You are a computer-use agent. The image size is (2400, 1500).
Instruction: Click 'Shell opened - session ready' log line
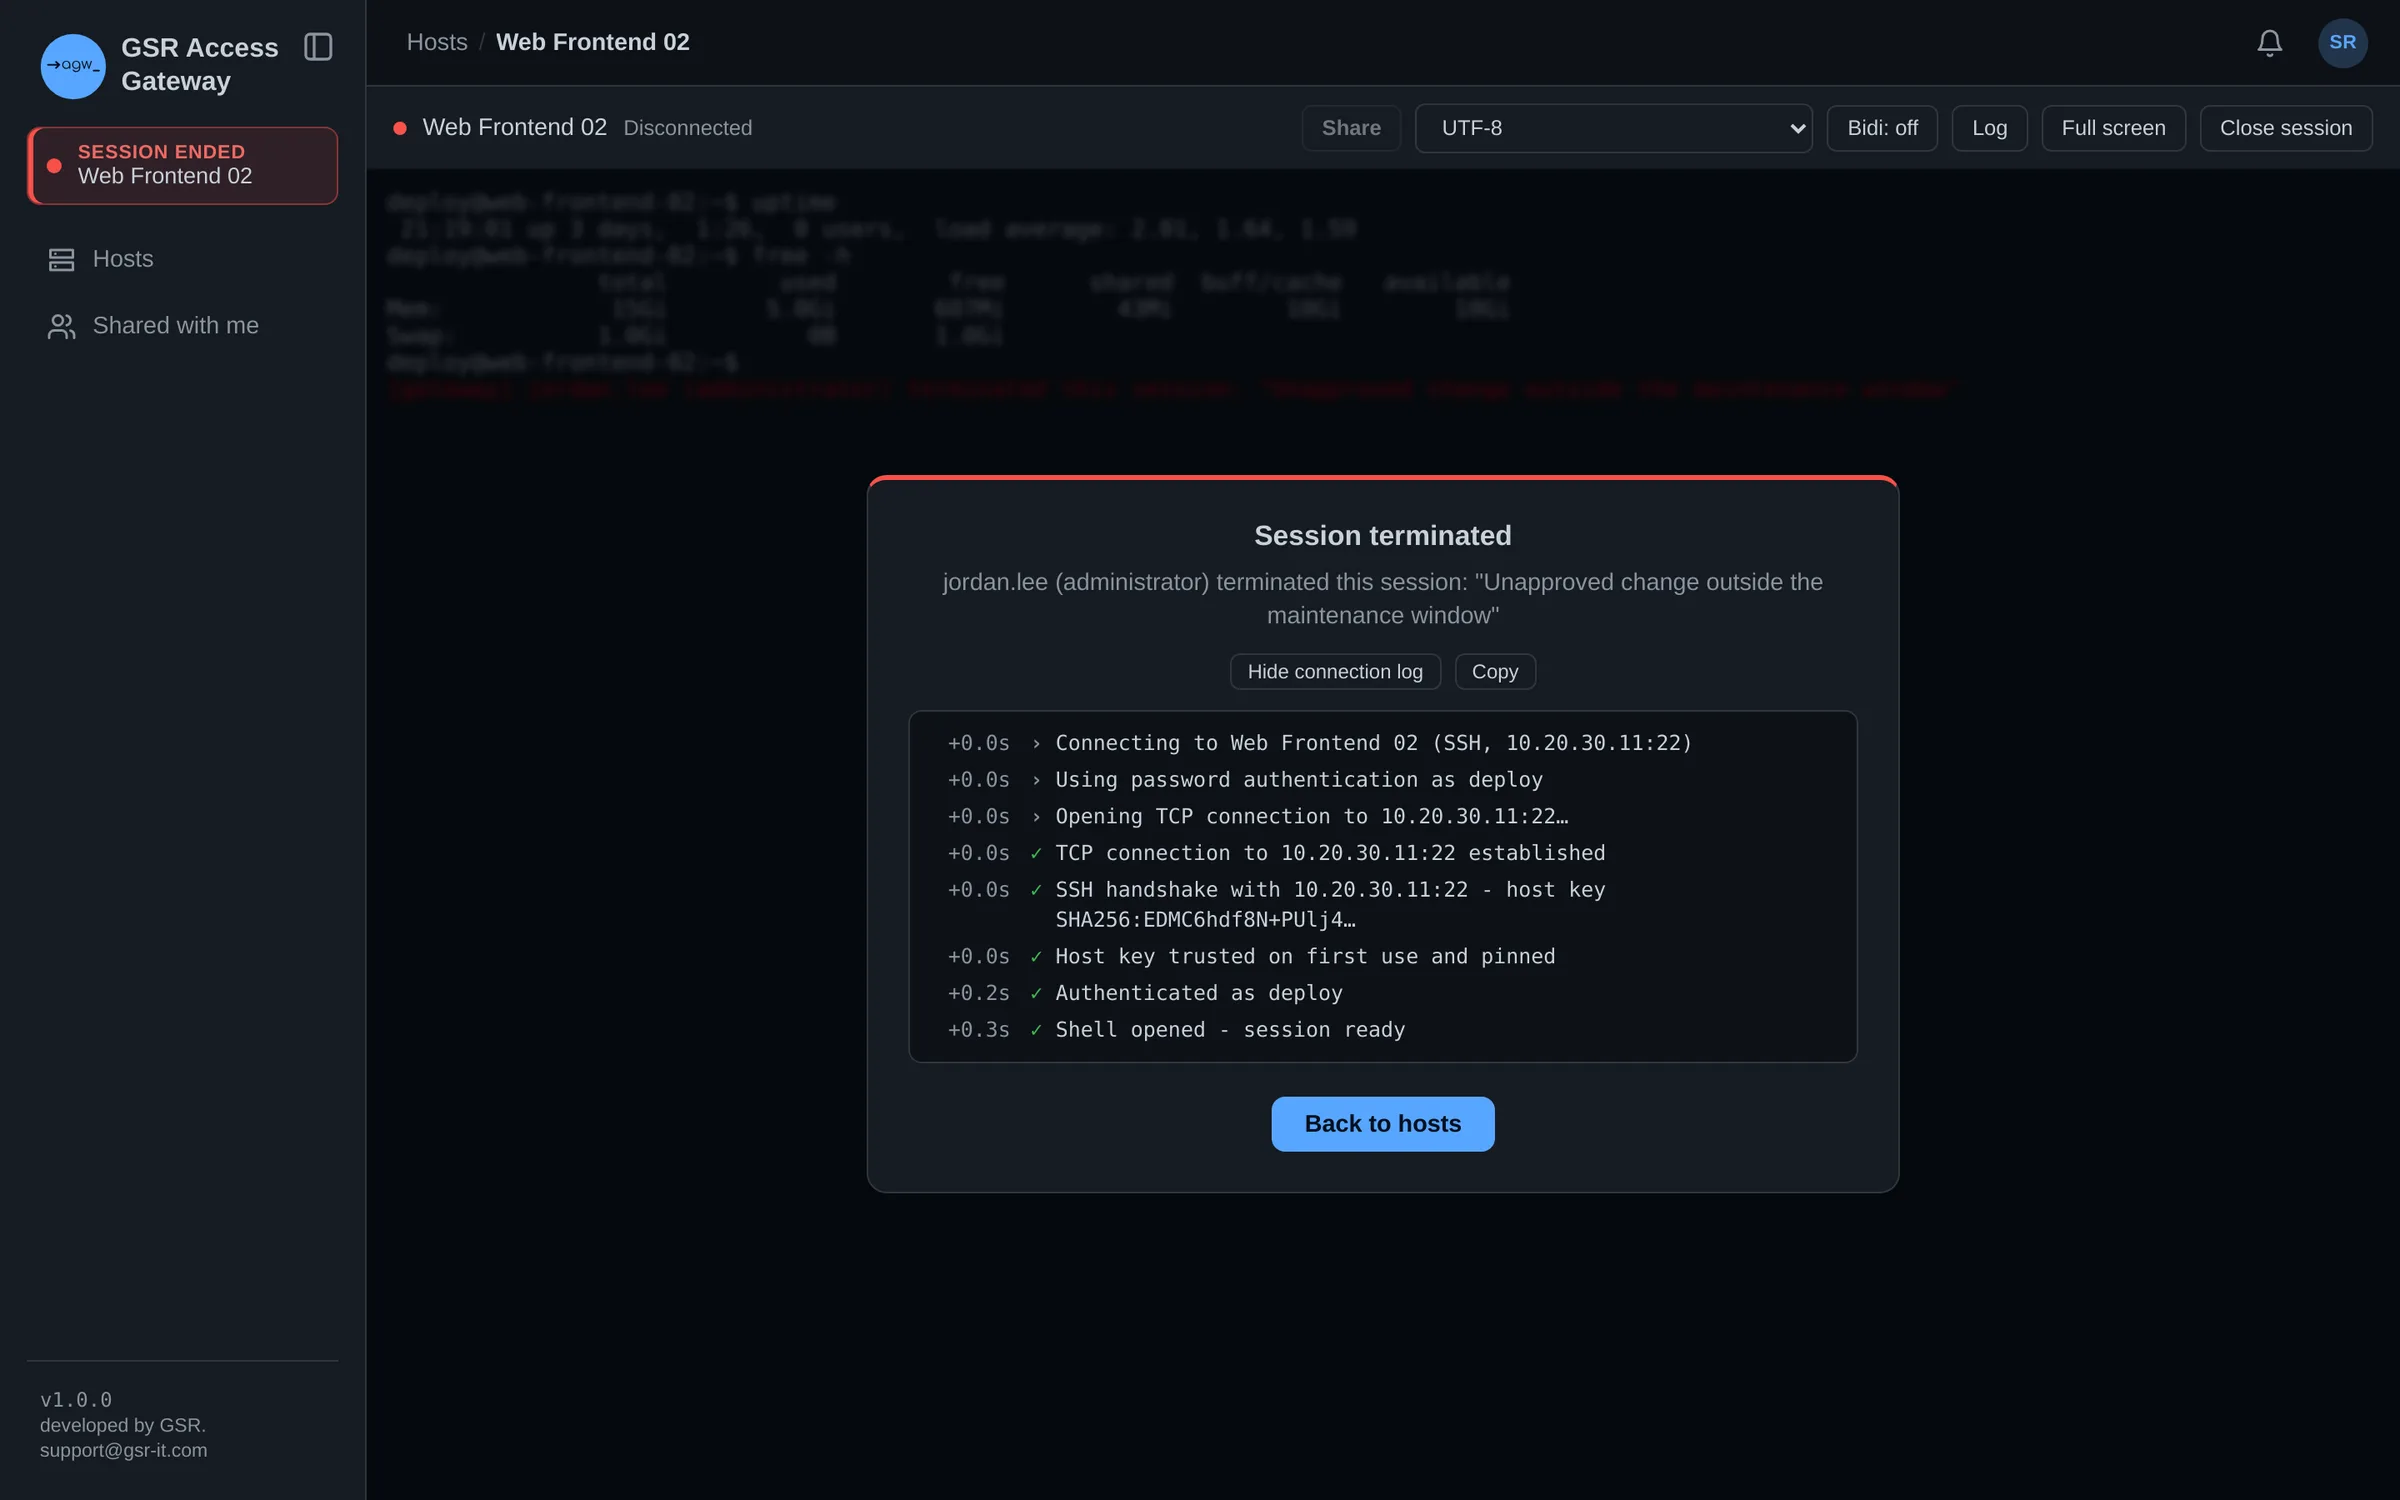tap(1230, 1030)
